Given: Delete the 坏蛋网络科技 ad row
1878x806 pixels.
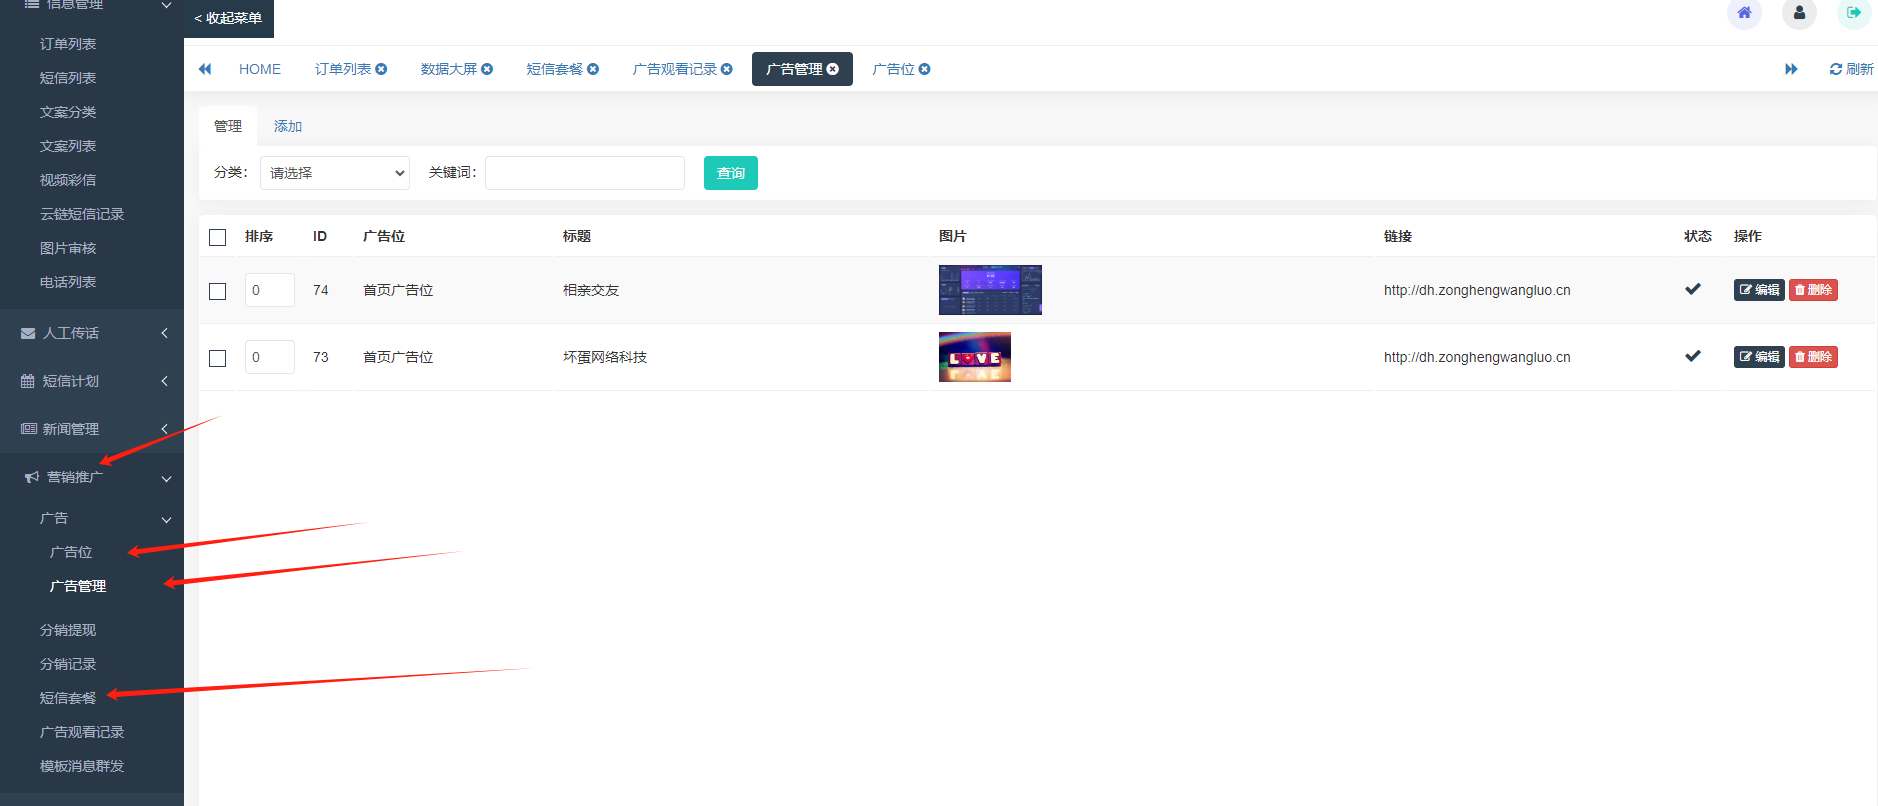Looking at the screenshot, I should [x=1813, y=357].
